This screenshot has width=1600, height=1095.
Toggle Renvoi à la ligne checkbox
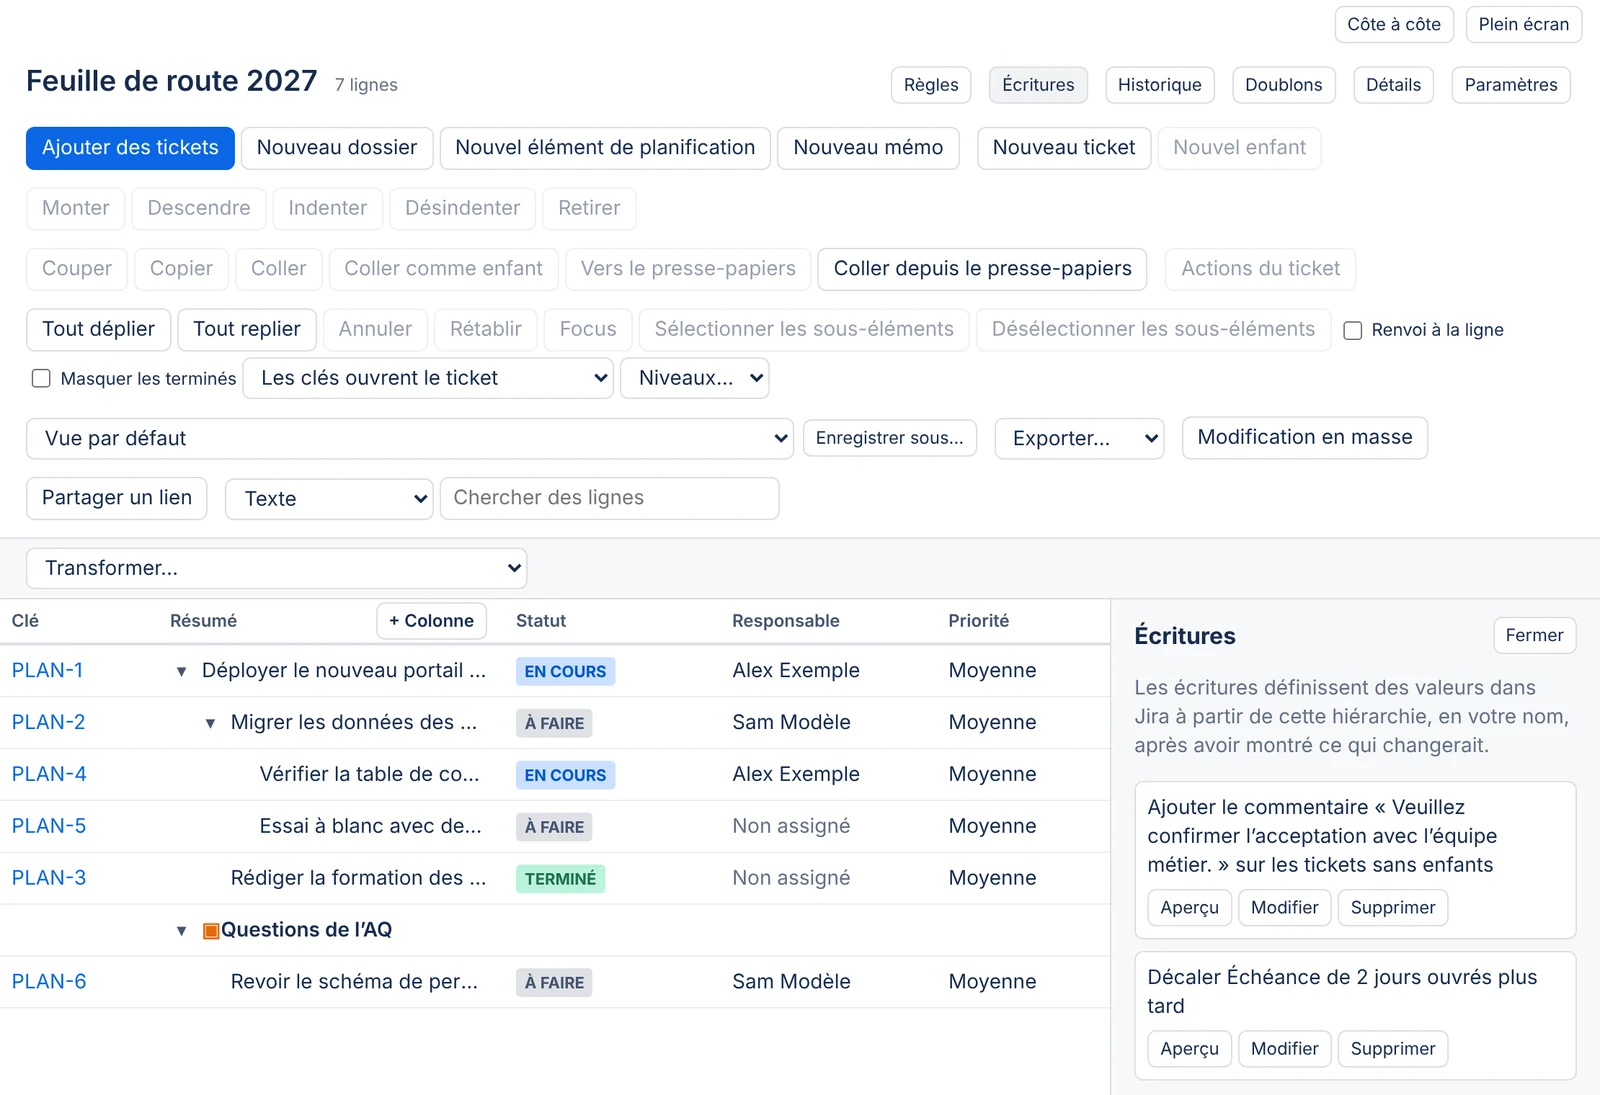(1352, 330)
